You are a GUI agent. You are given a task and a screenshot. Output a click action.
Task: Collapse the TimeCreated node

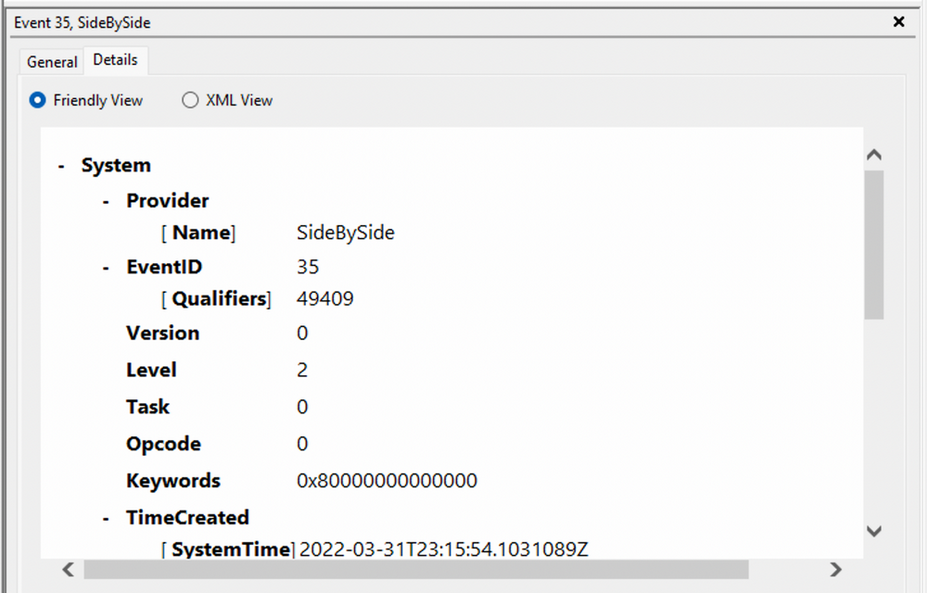click(x=105, y=517)
